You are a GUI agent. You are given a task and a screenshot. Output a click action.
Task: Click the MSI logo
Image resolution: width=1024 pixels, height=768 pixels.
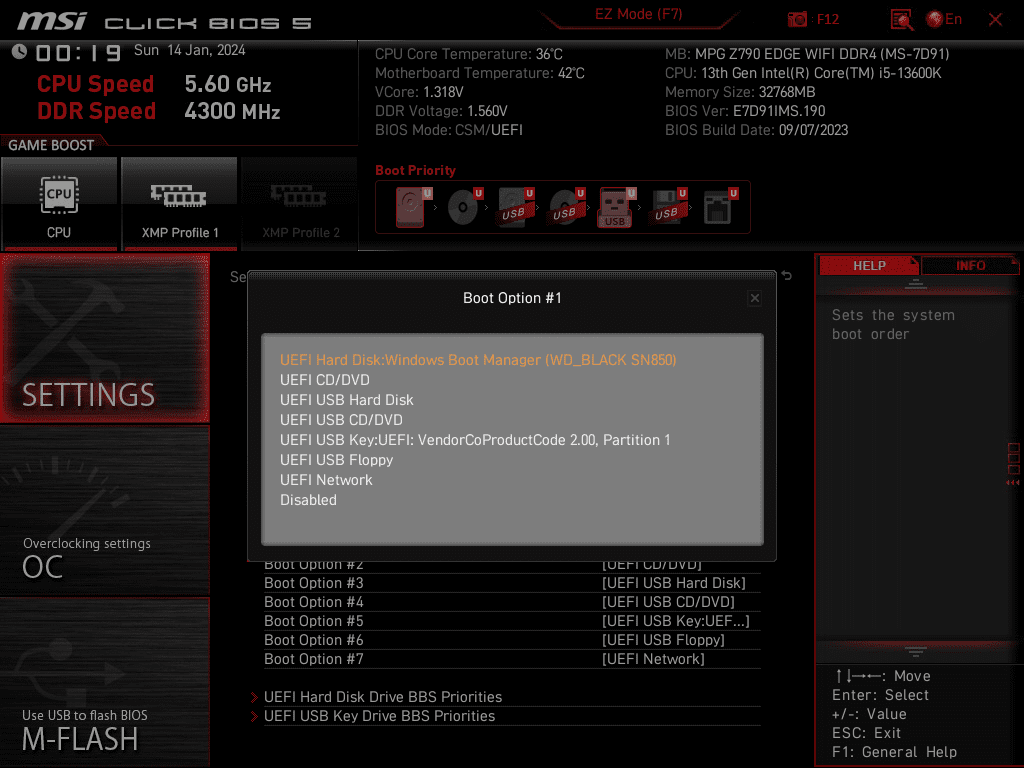click(x=52, y=22)
